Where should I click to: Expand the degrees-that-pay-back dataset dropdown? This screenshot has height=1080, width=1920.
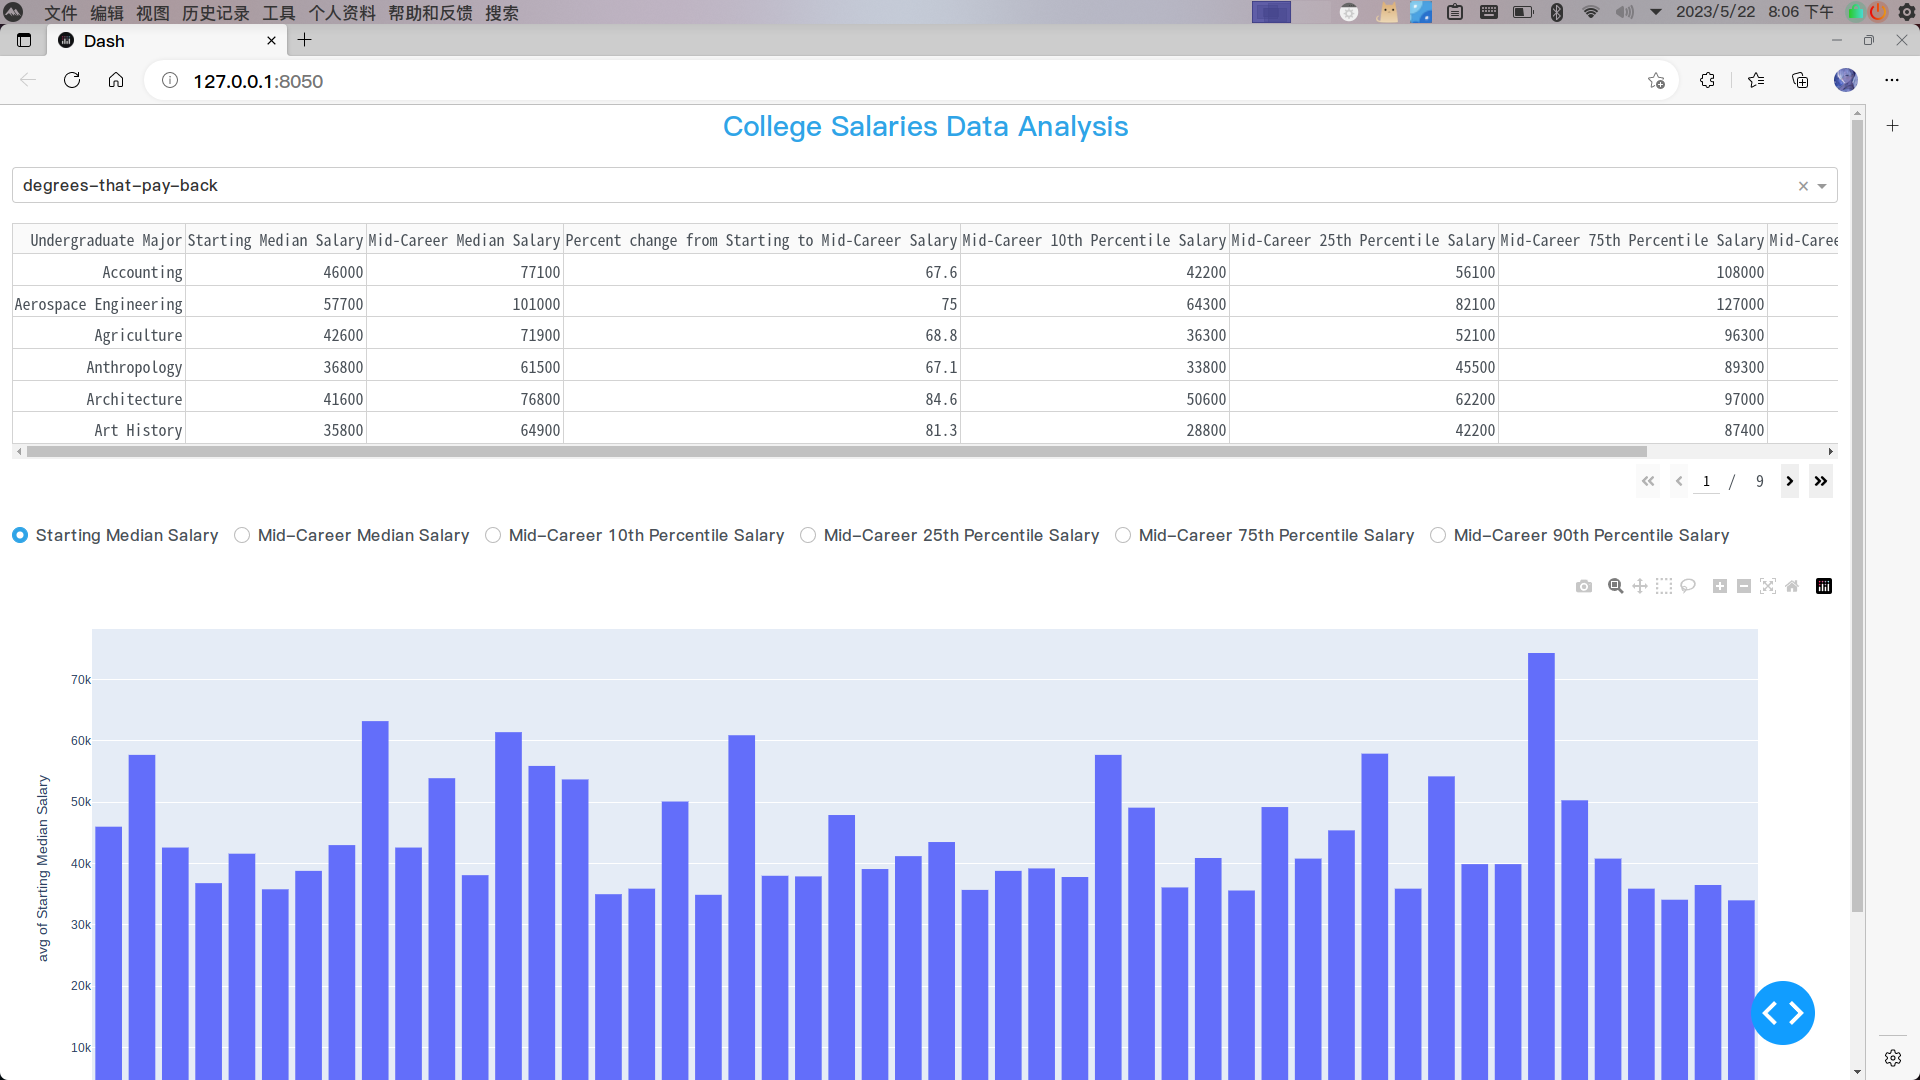pos(1822,186)
